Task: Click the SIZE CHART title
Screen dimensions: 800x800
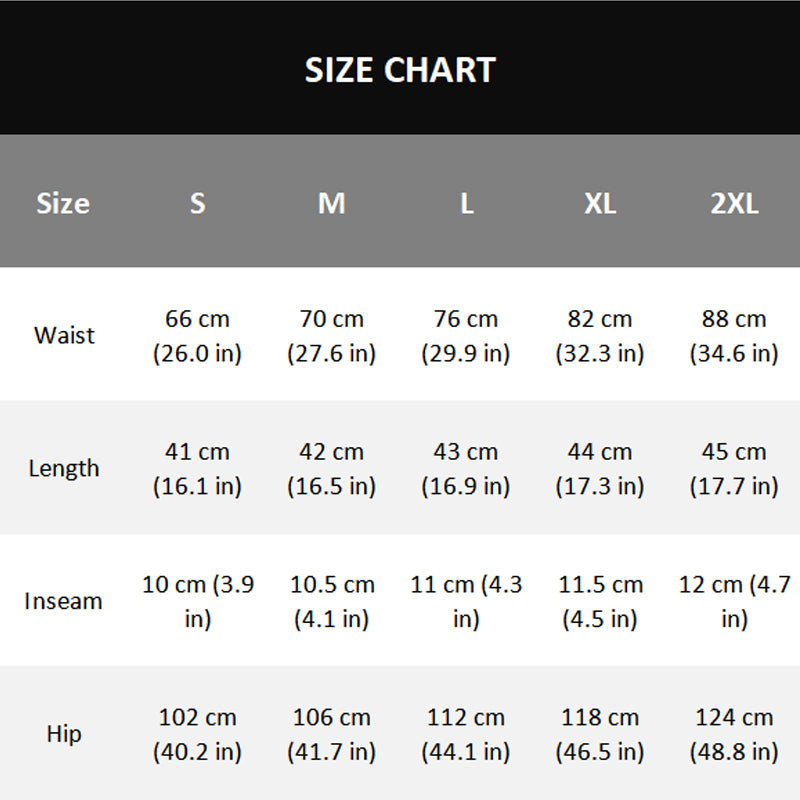Action: click(x=400, y=70)
